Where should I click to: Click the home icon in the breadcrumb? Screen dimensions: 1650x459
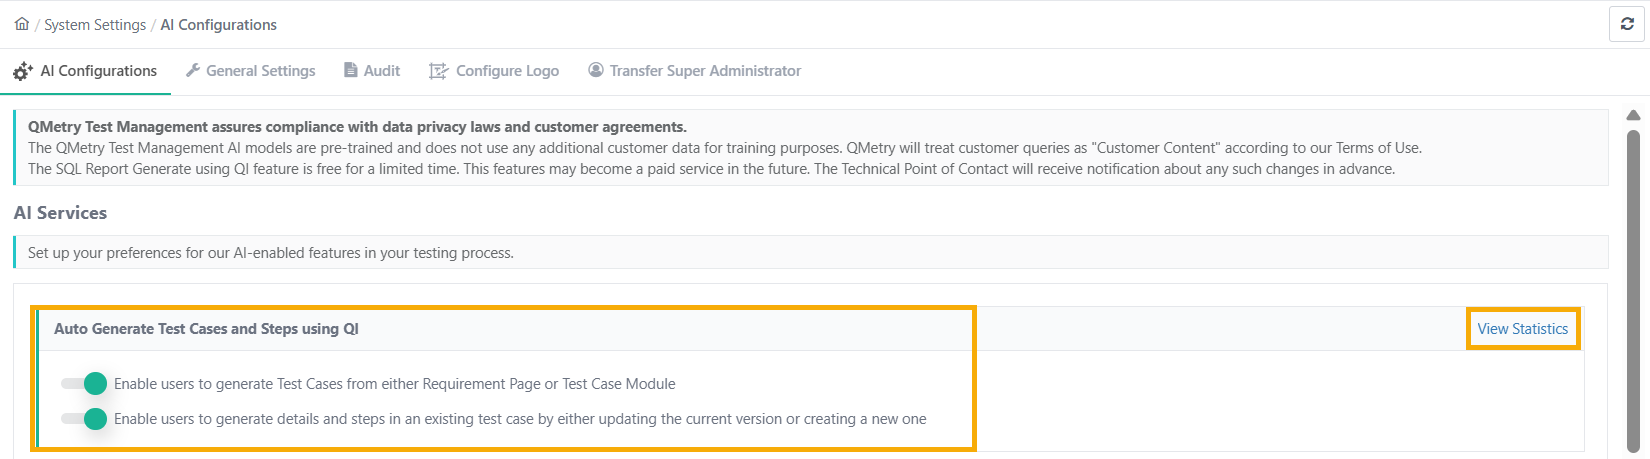pyautogui.click(x=22, y=24)
